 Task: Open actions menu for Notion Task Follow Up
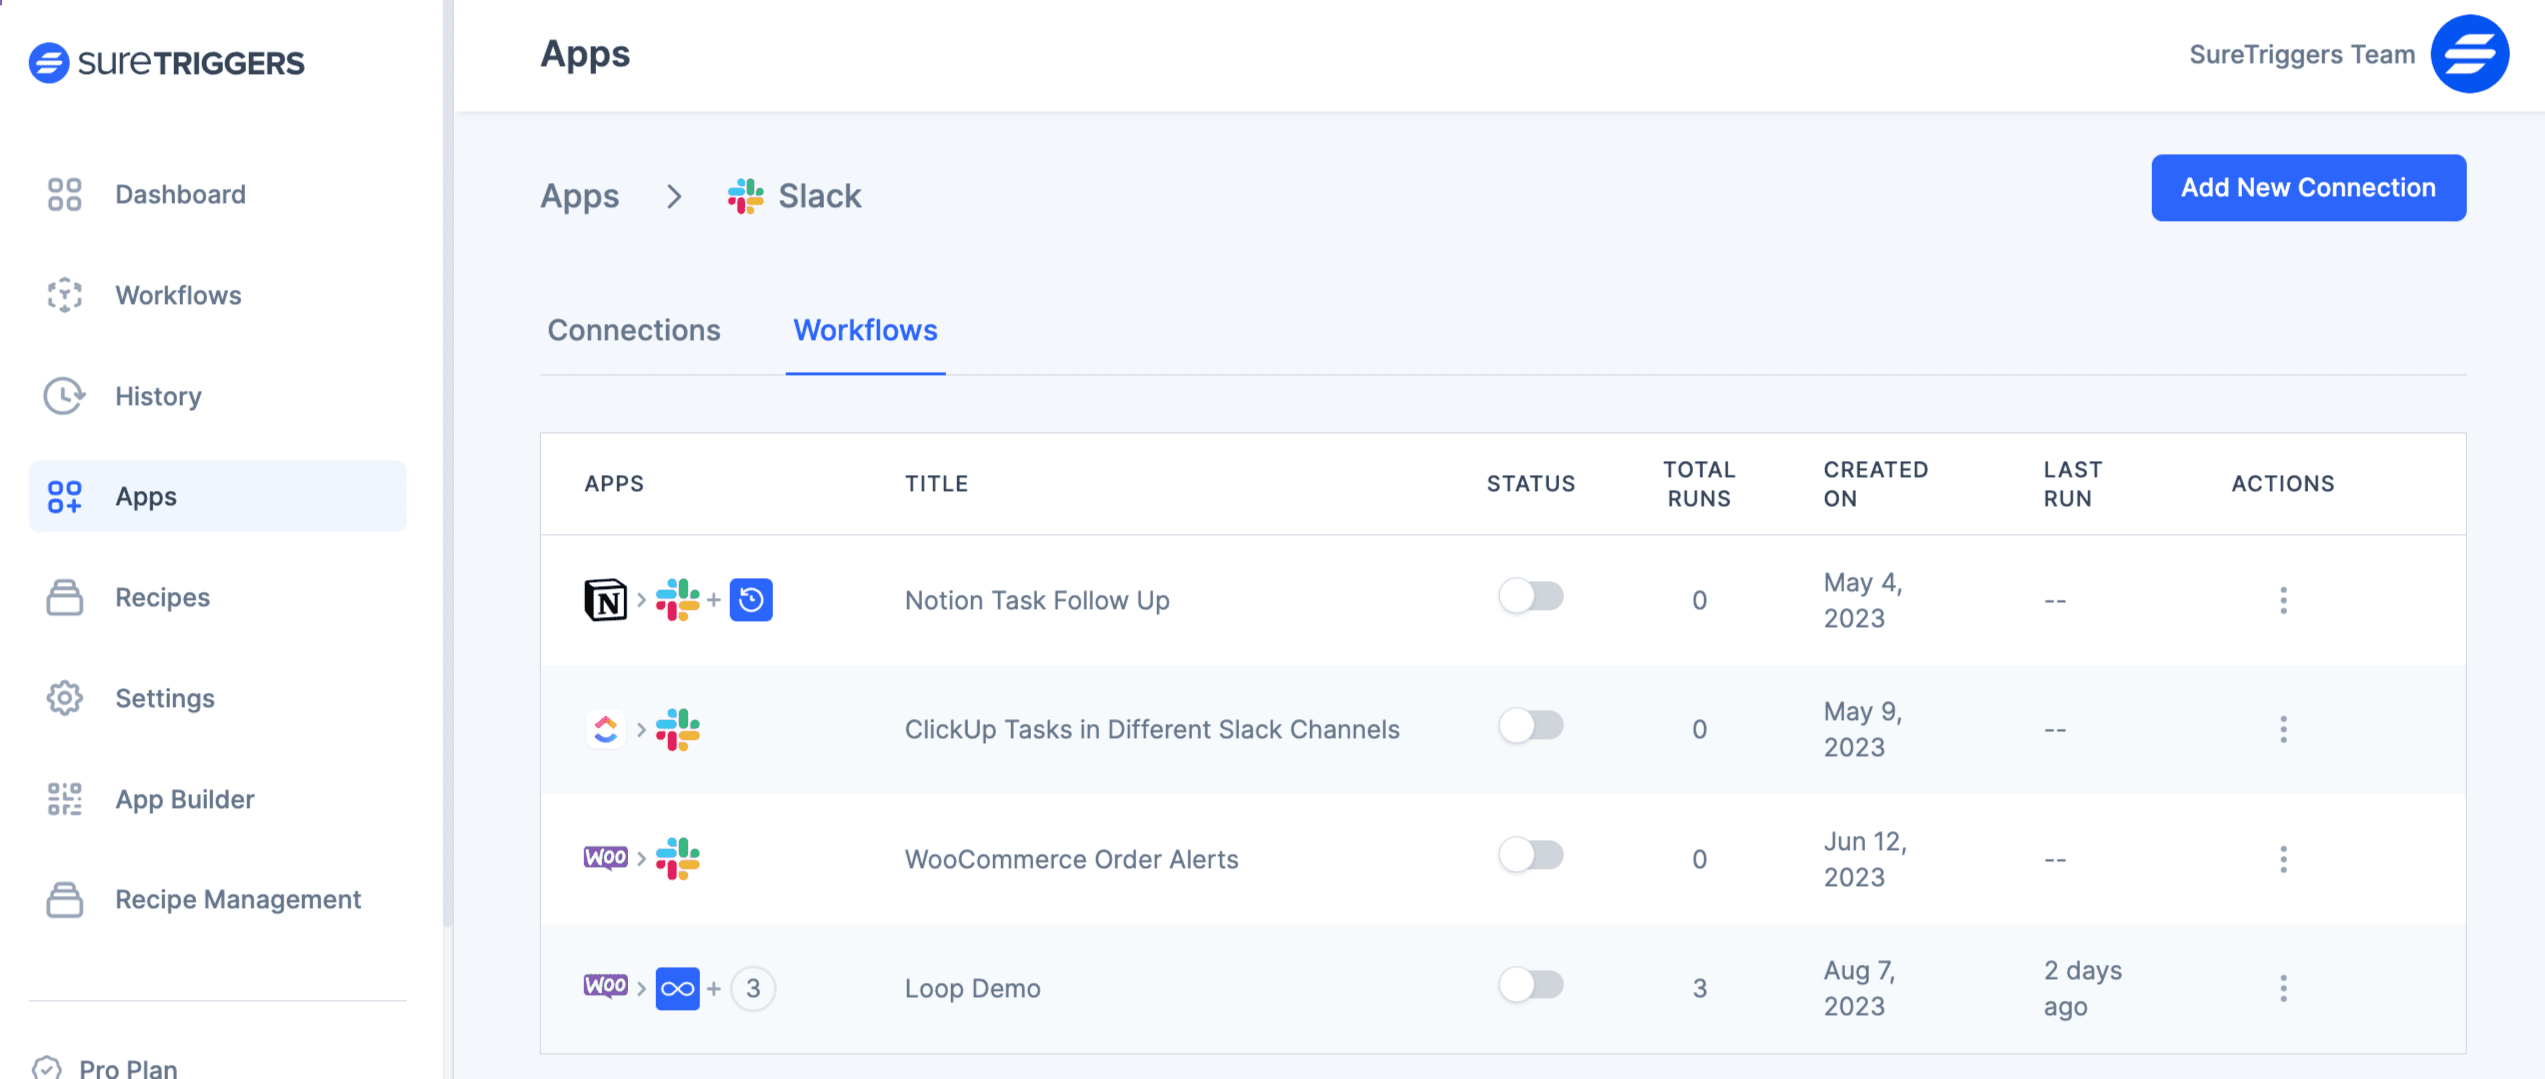coord(2283,600)
